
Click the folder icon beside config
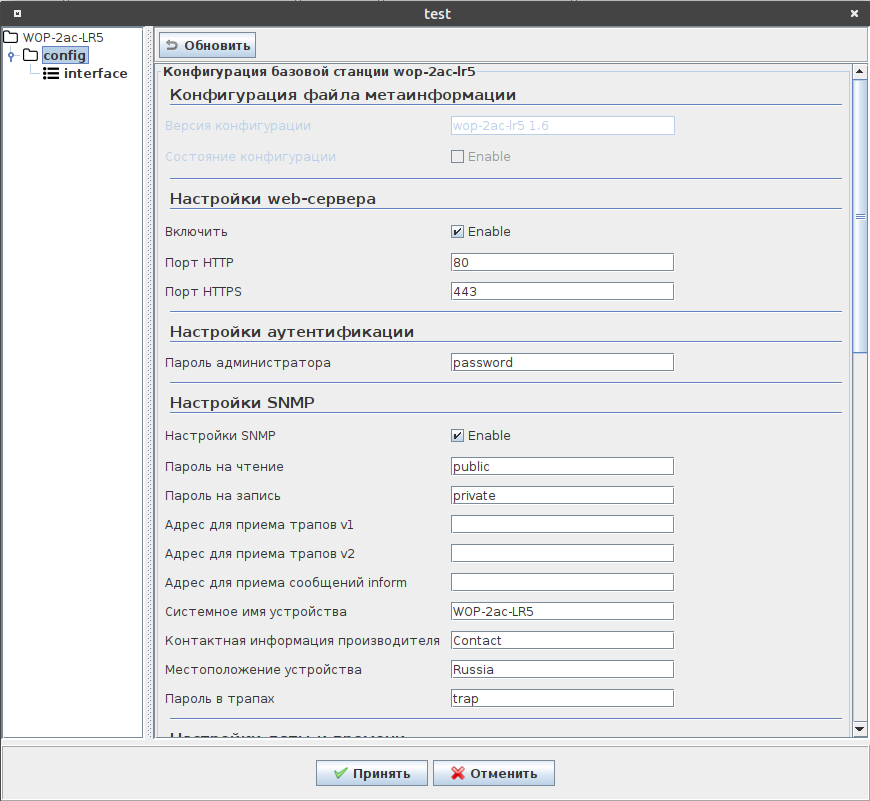point(30,55)
